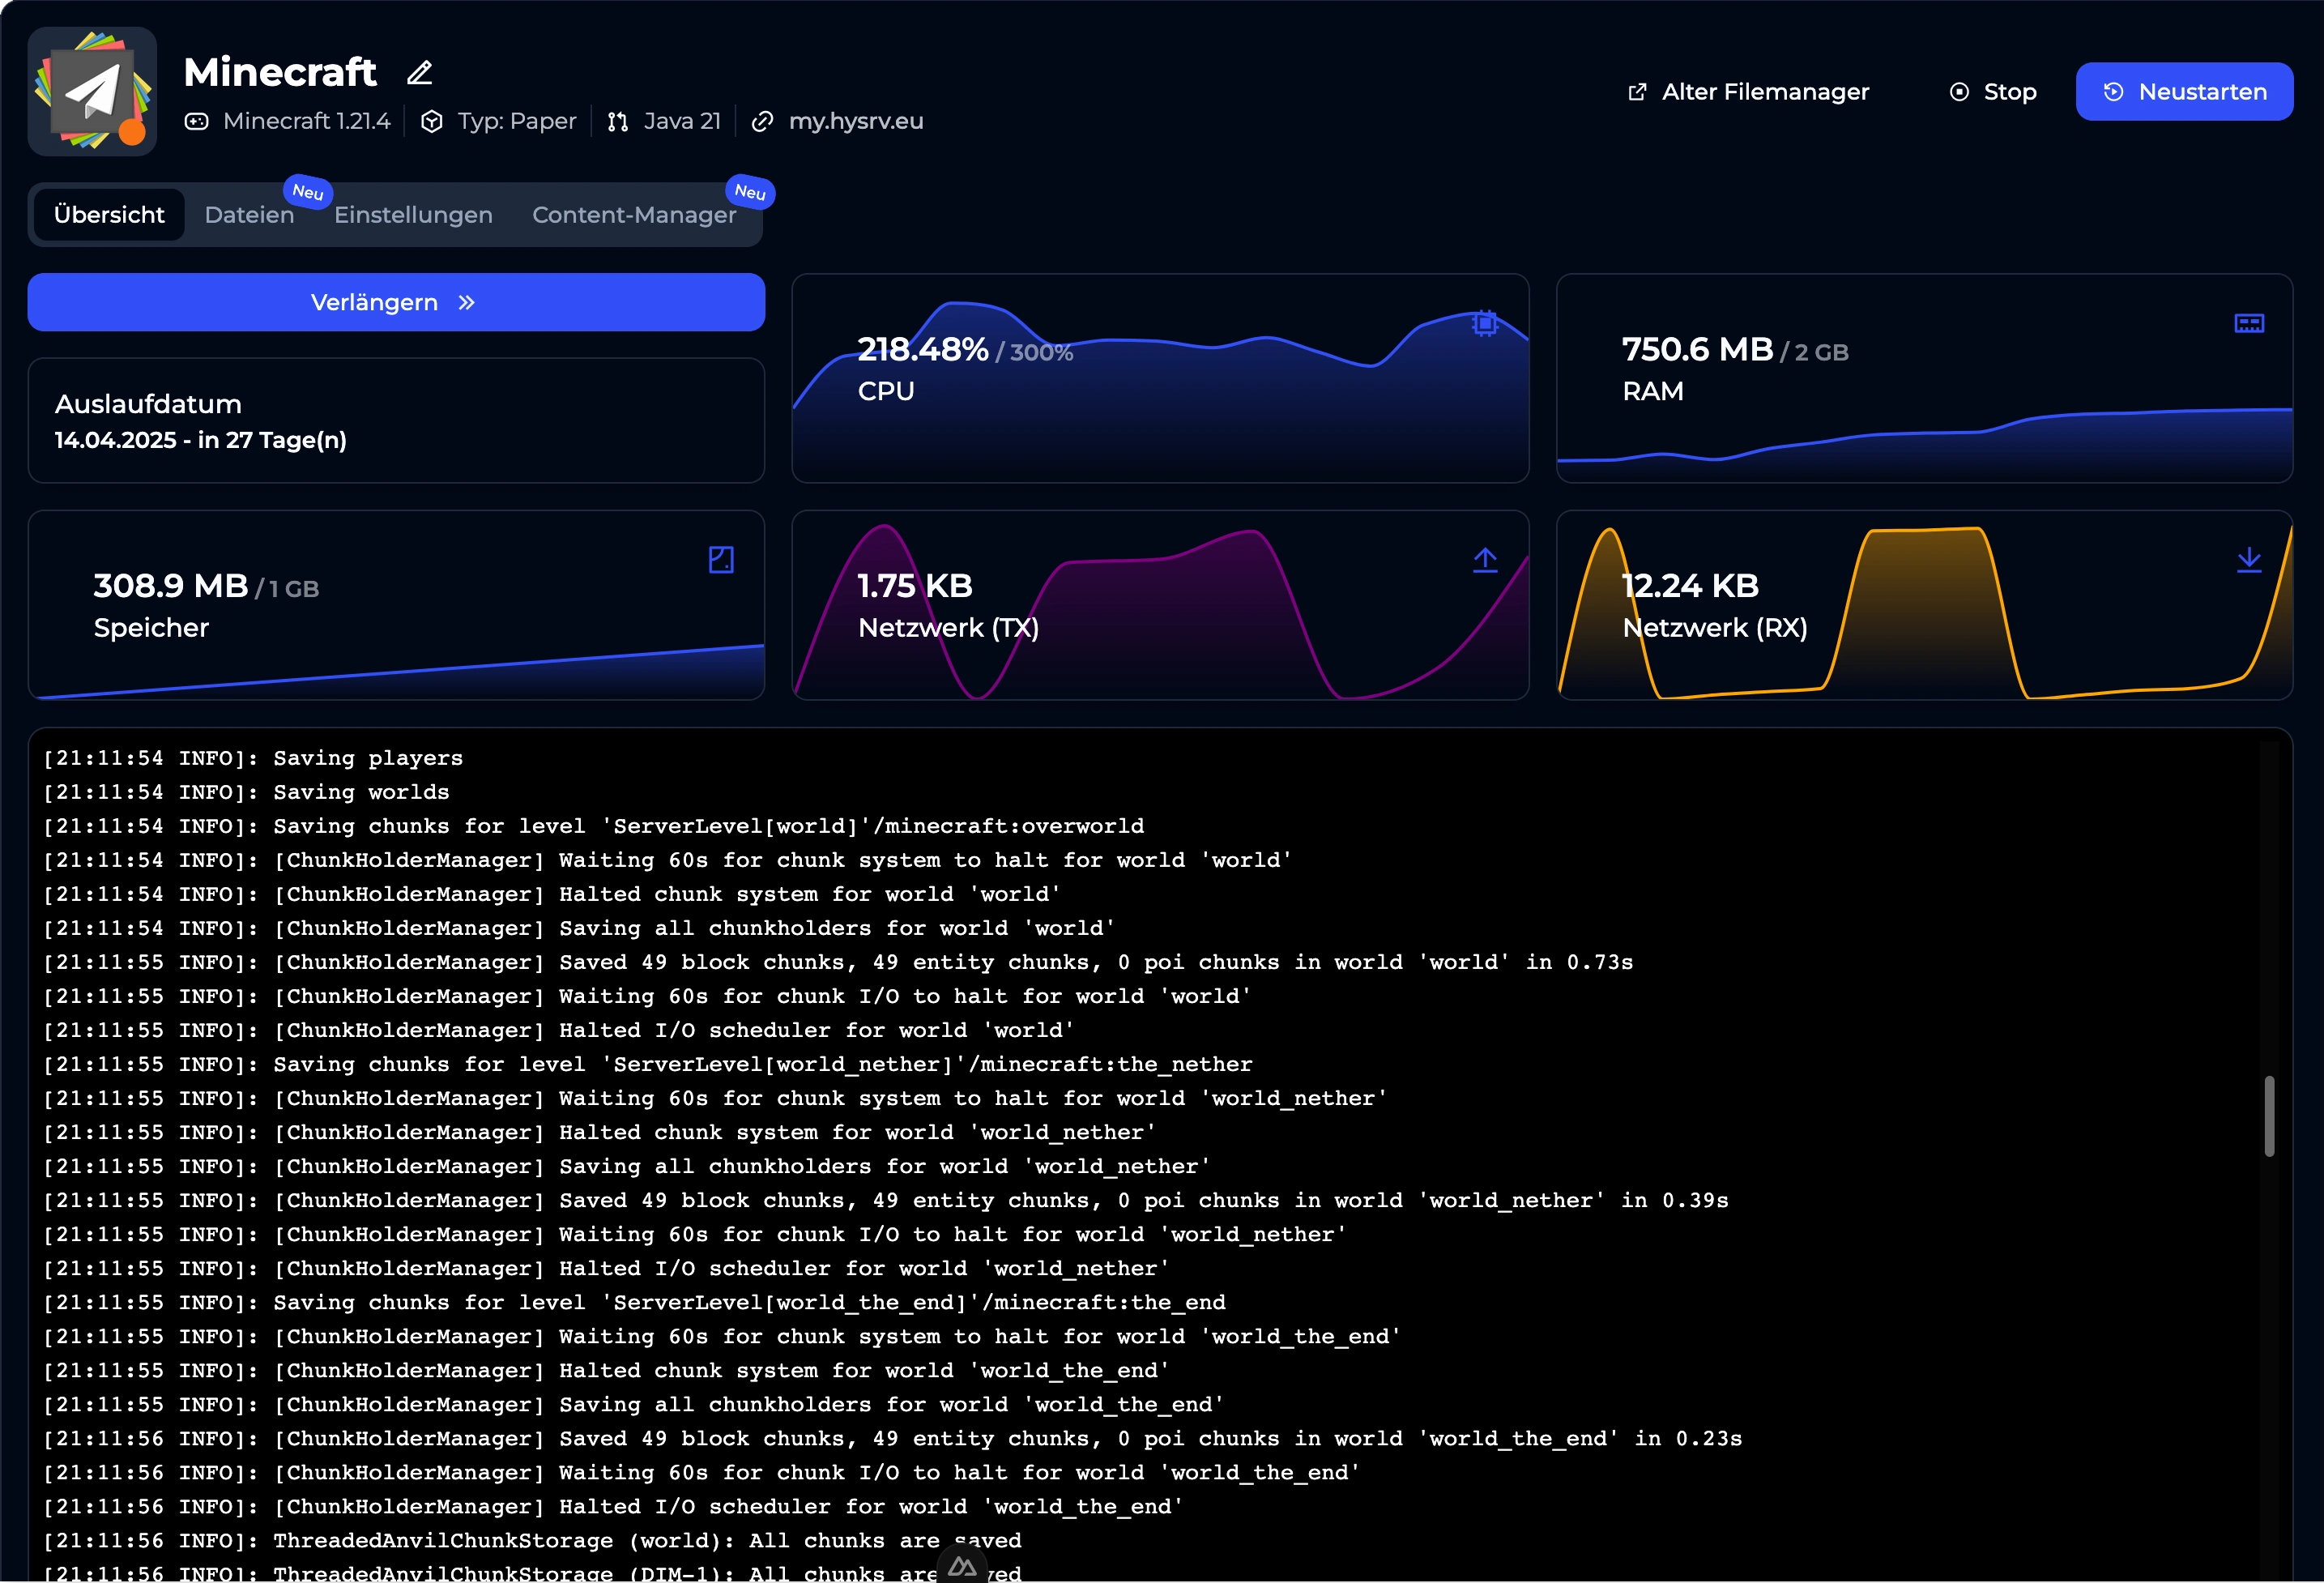Viewport: 2324px width, 1583px height.
Task: Stop the Minecraft server
Action: [x=1993, y=92]
